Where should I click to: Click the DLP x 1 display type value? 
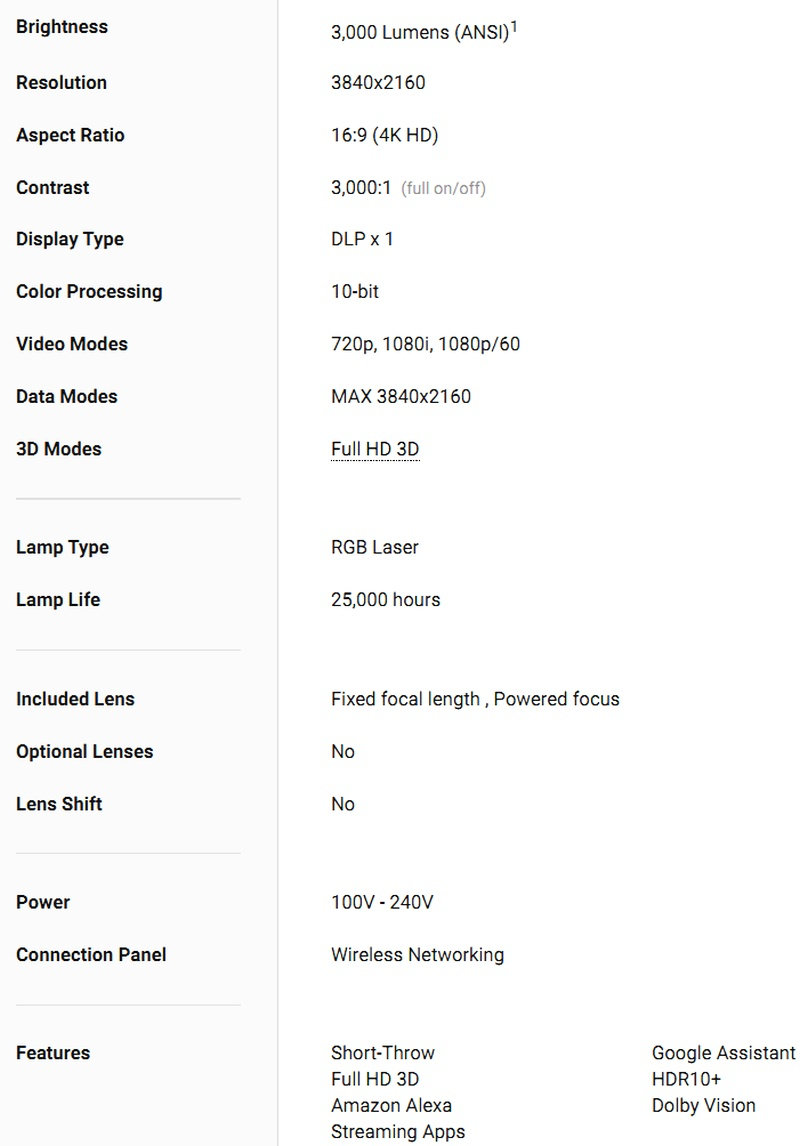click(x=362, y=240)
